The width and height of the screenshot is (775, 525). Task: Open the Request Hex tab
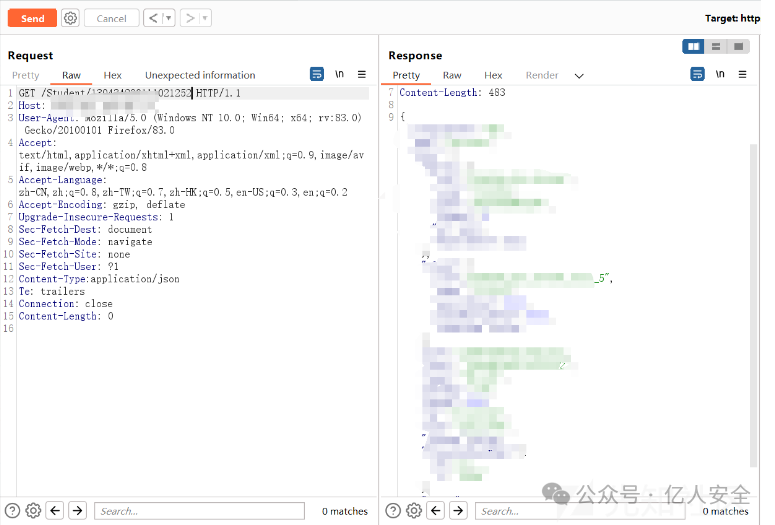pos(113,75)
